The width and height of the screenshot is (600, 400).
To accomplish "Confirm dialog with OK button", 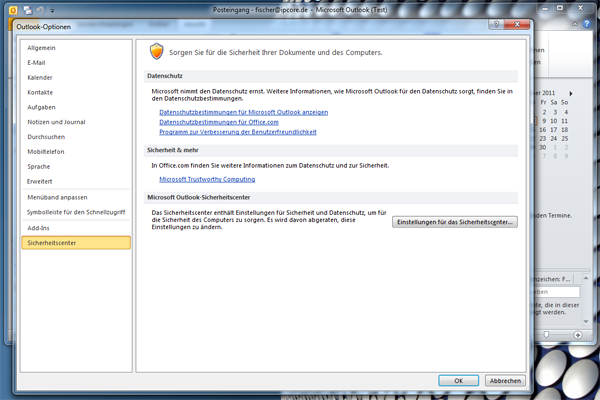I will [x=458, y=380].
